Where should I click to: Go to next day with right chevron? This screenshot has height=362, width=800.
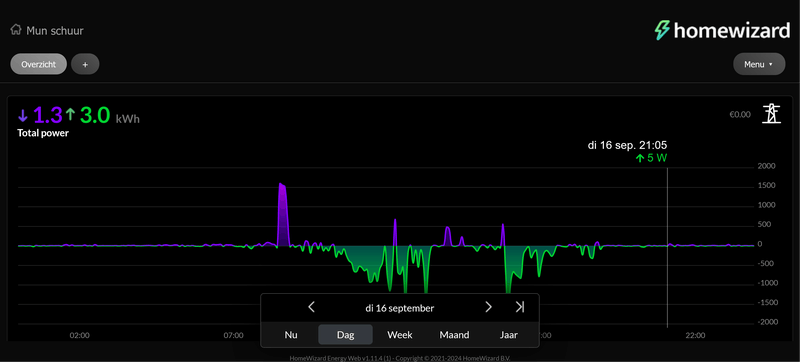tap(488, 307)
